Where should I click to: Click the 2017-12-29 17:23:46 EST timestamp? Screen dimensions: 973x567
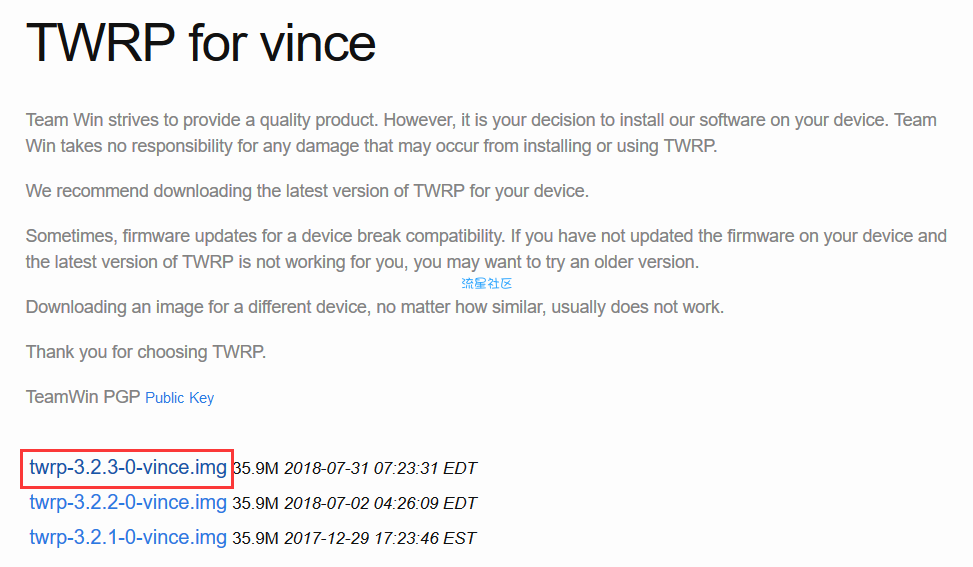click(380, 538)
